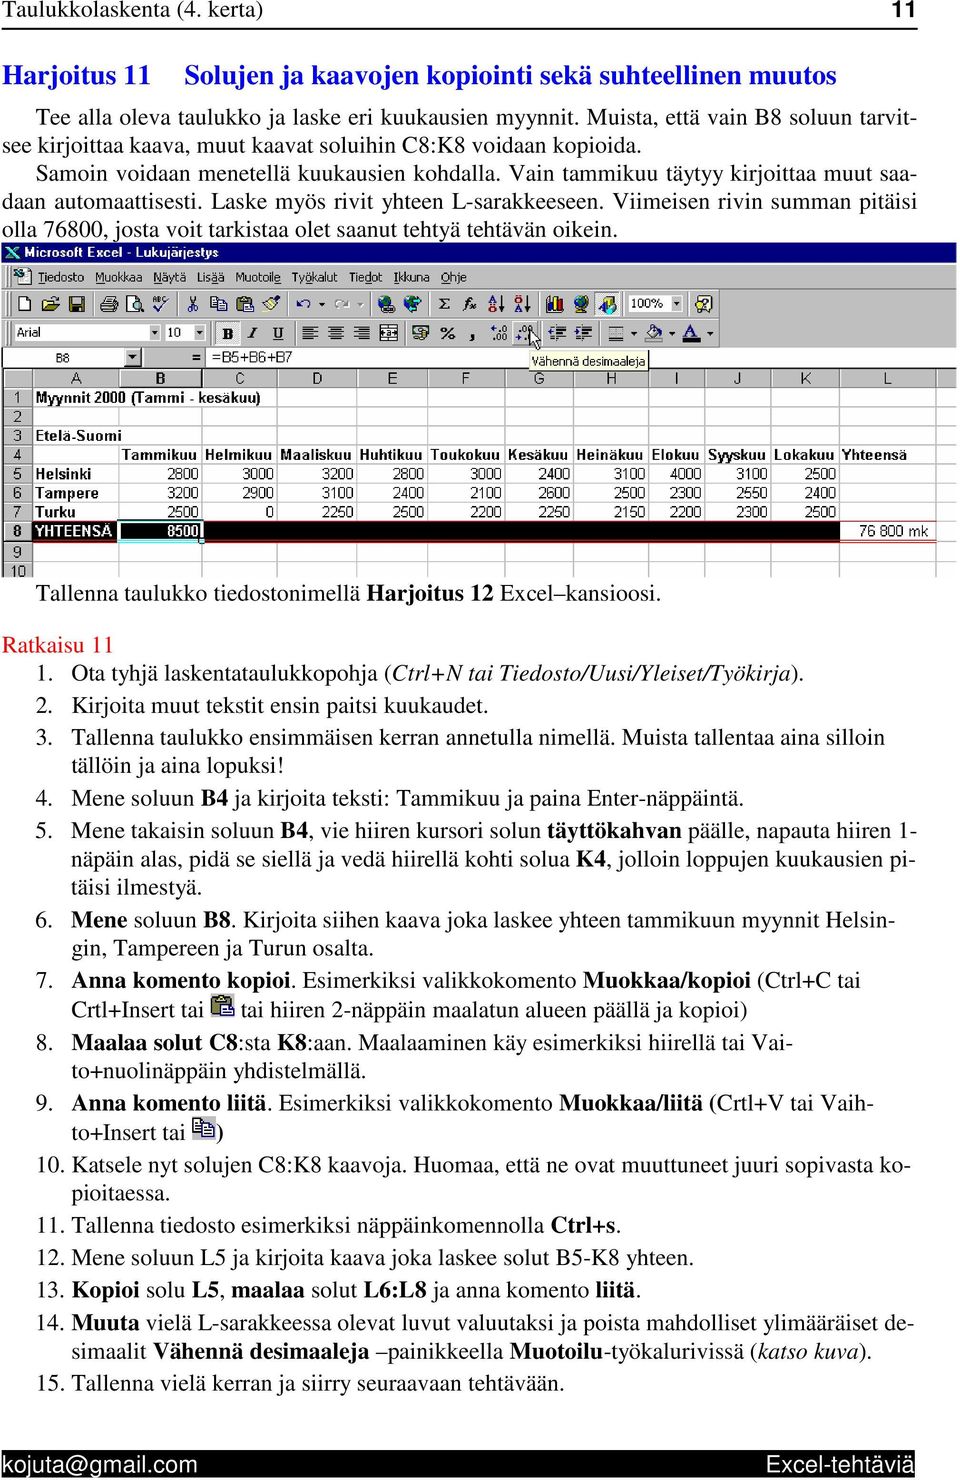Toggle center text alignment
This screenshot has height=1480, width=960.
tap(336, 333)
